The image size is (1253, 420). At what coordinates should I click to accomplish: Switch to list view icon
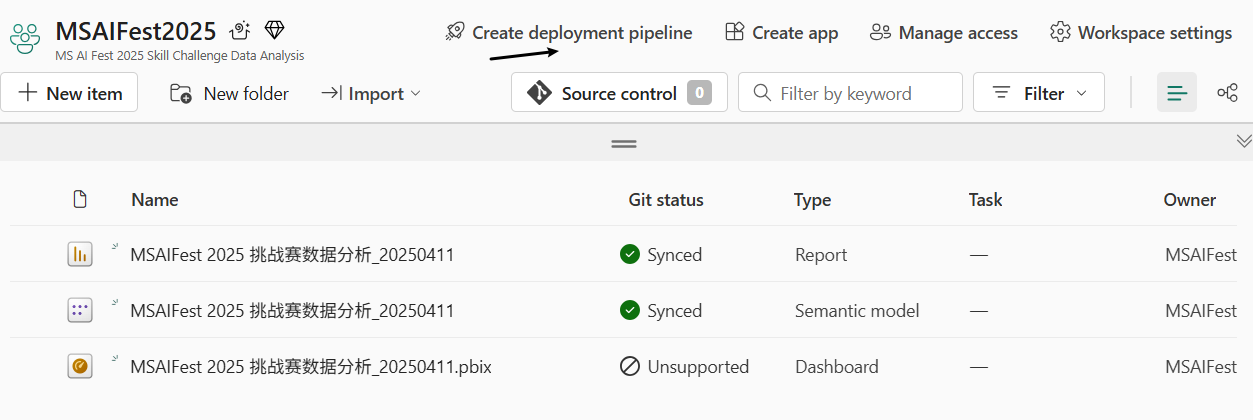1177,93
